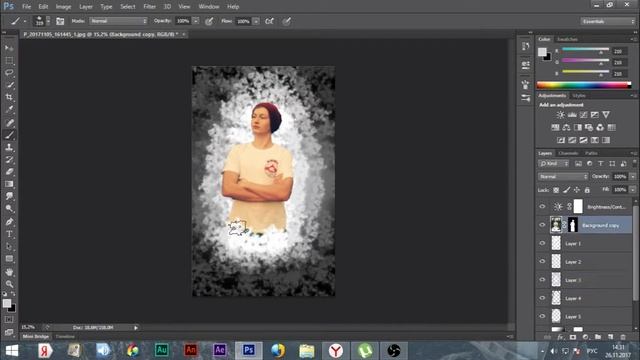Open the layer blend mode dropdown
The height and width of the screenshot is (360, 640).
[563, 176]
